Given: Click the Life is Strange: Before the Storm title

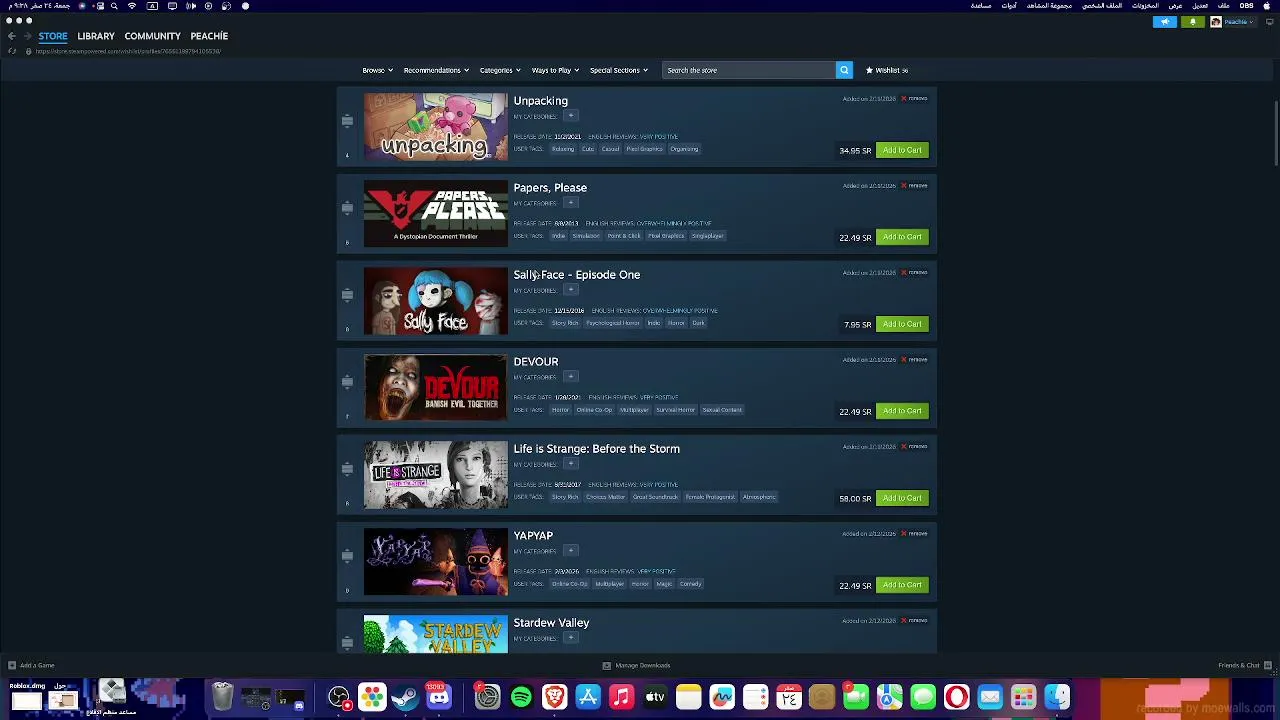Looking at the screenshot, I should pos(596,449).
